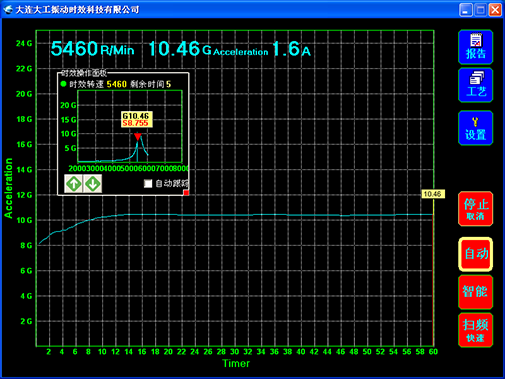Click the application icon in the title bar
This screenshot has width=505, height=379.
[8, 9]
